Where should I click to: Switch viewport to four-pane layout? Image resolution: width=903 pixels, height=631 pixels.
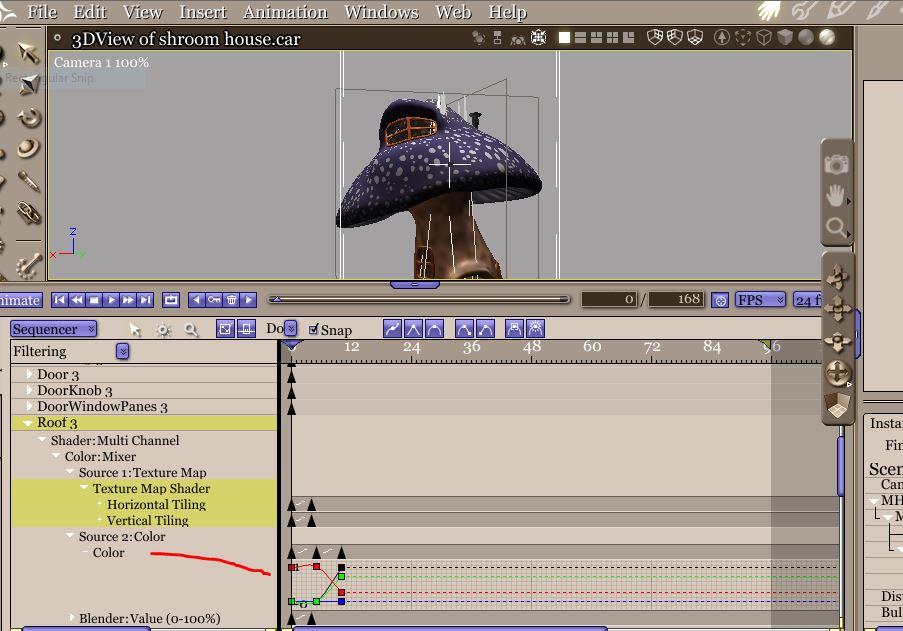(613, 37)
